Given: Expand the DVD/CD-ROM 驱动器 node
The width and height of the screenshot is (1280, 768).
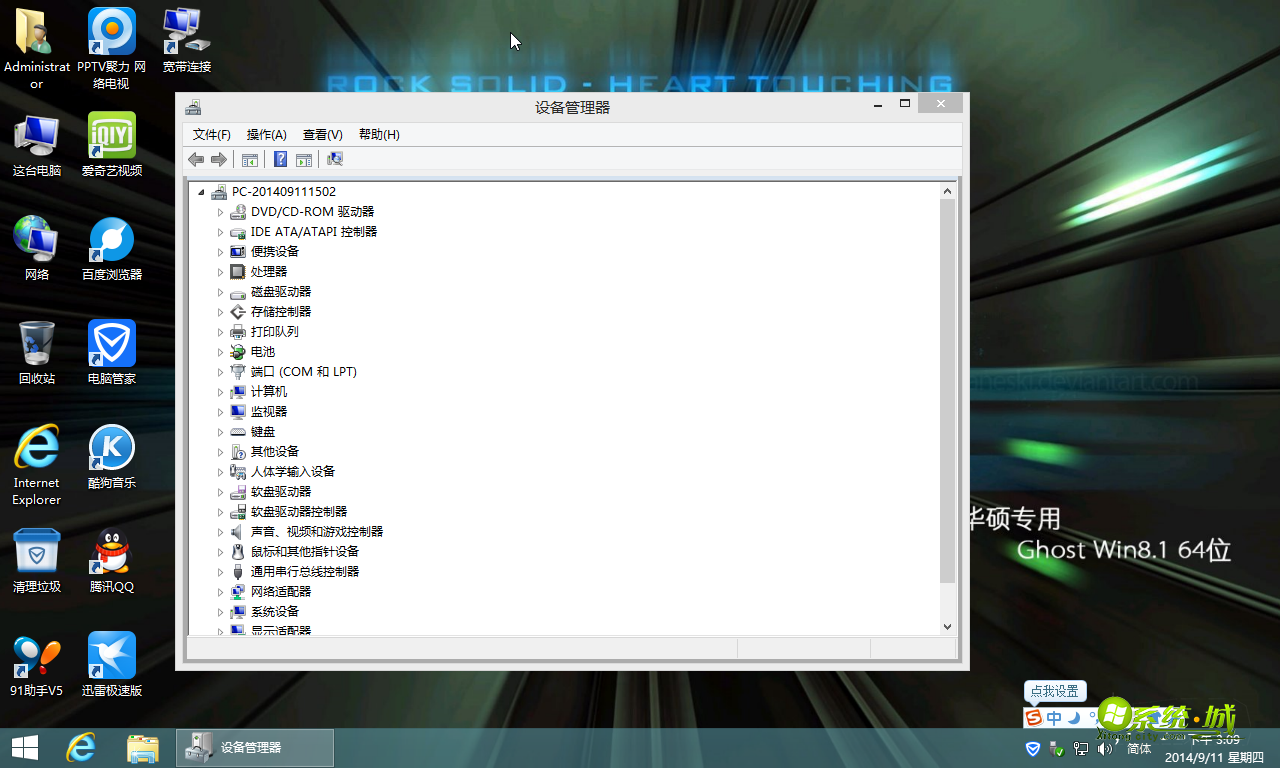Looking at the screenshot, I should (x=221, y=211).
